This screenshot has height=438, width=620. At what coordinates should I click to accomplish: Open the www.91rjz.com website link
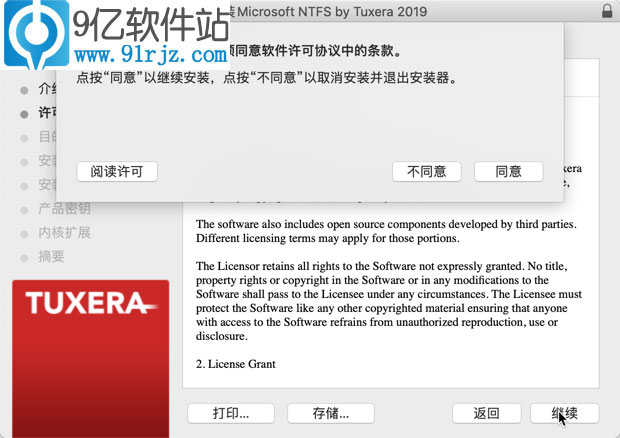pyautogui.click(x=151, y=55)
